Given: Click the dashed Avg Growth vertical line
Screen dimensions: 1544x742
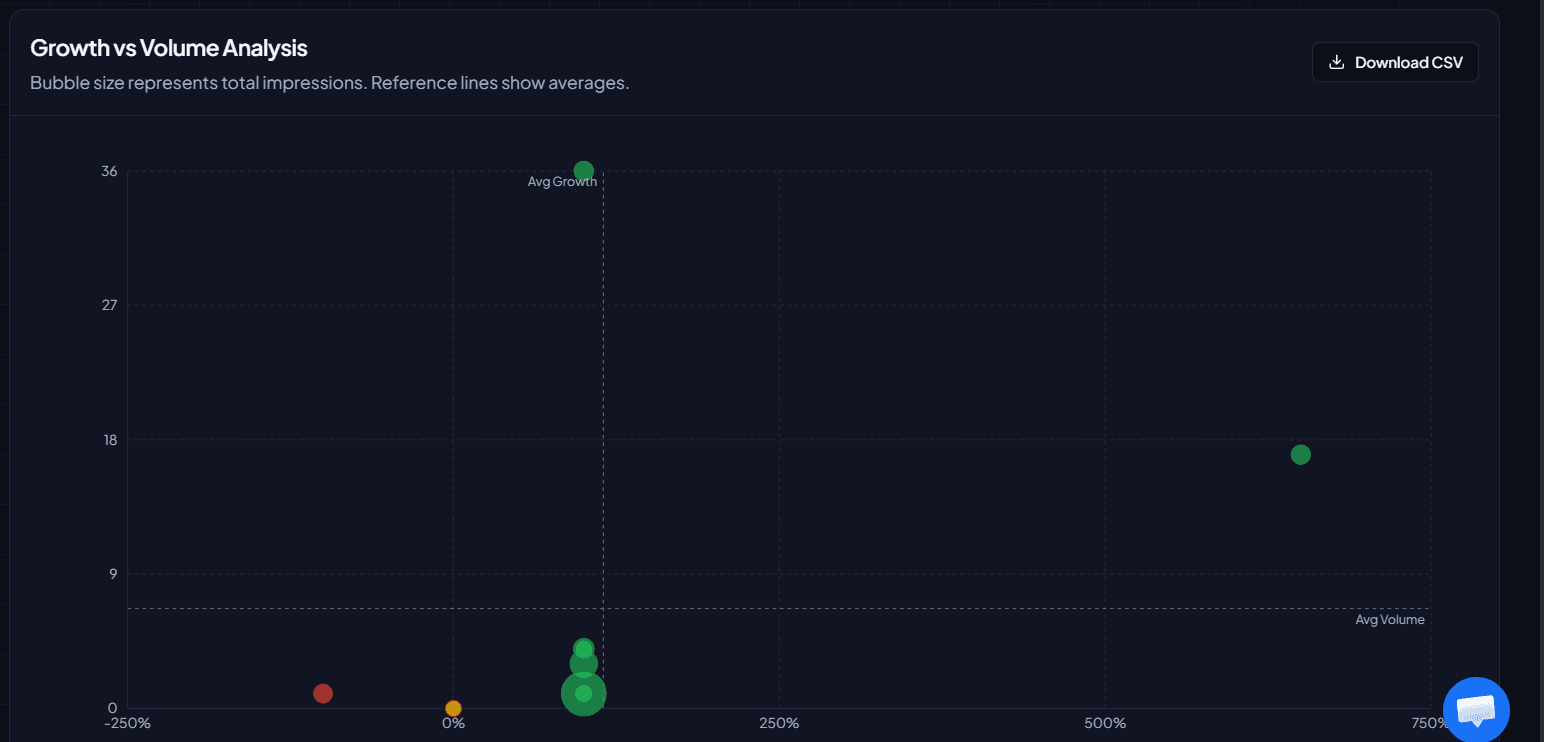Looking at the screenshot, I should [603, 400].
